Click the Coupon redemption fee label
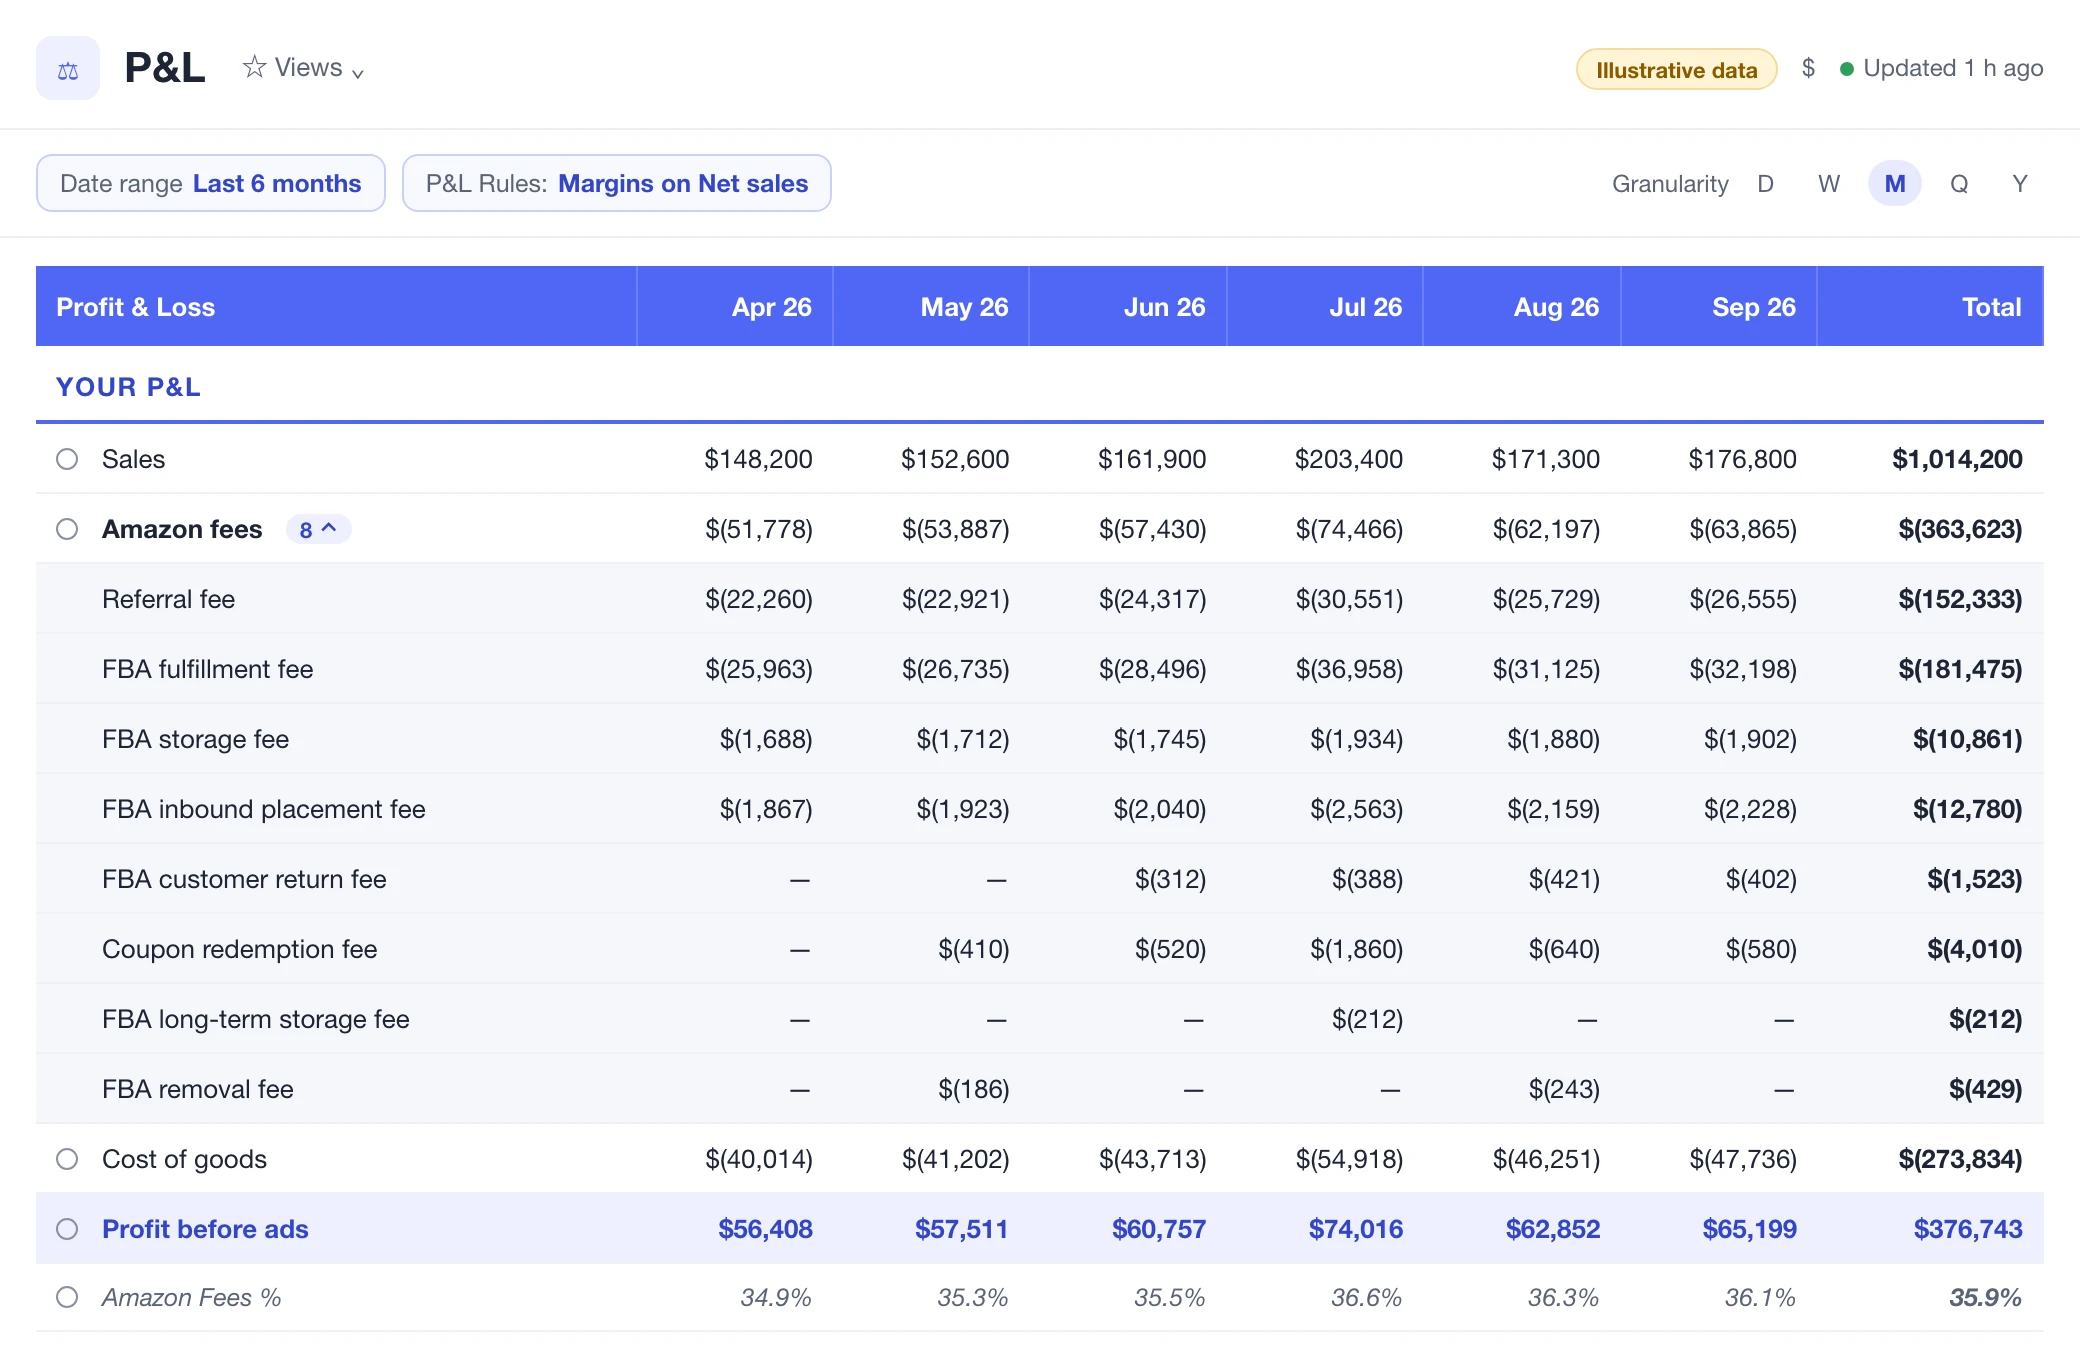 point(239,949)
